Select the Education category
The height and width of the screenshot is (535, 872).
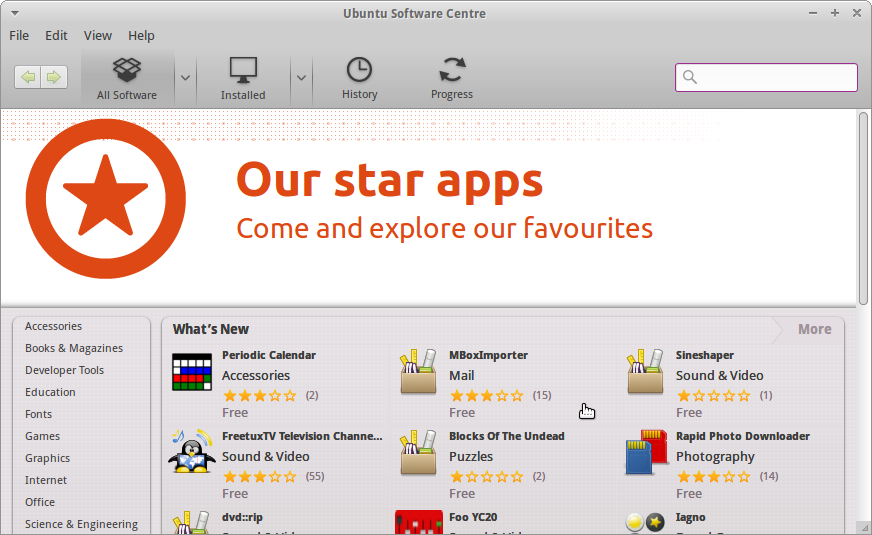(x=50, y=392)
